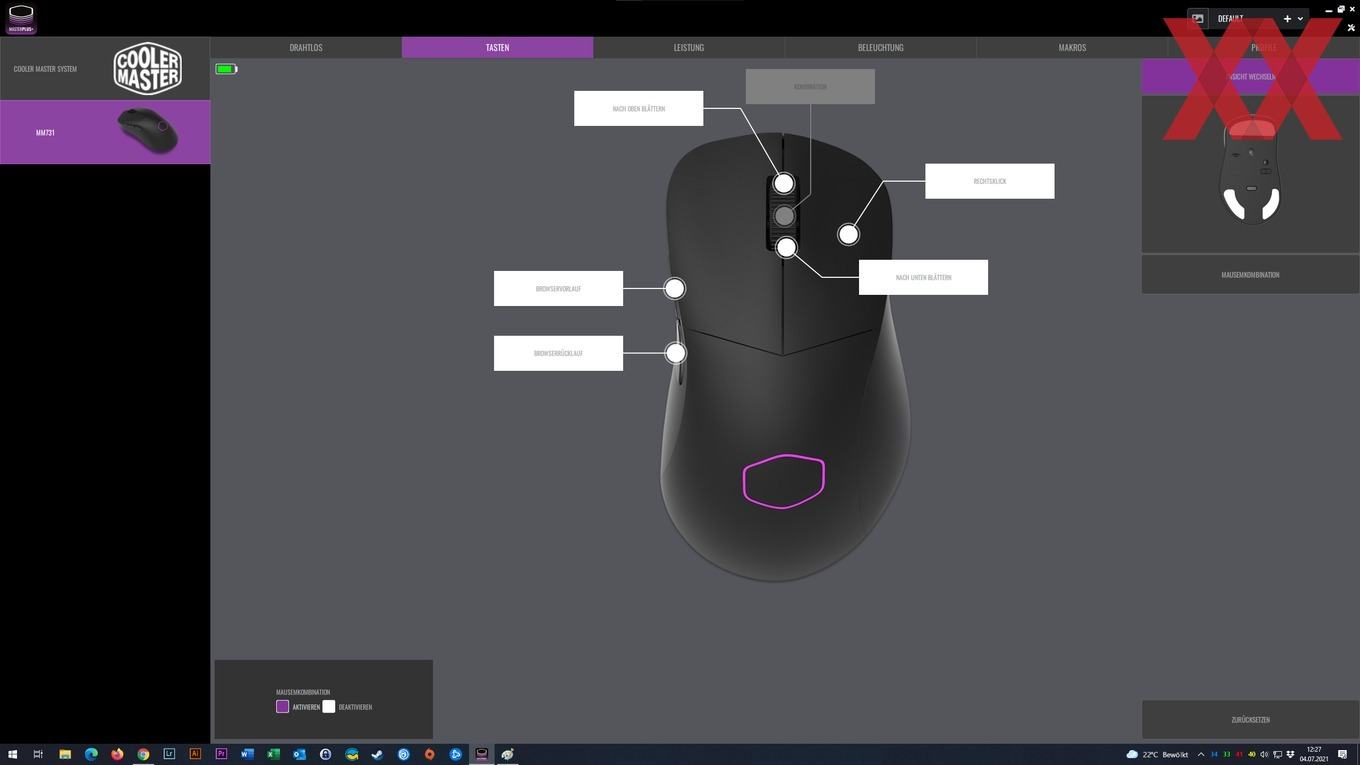Launch Microsoft Edge from taskbar
This screenshot has height=765, width=1360.
click(x=91, y=754)
